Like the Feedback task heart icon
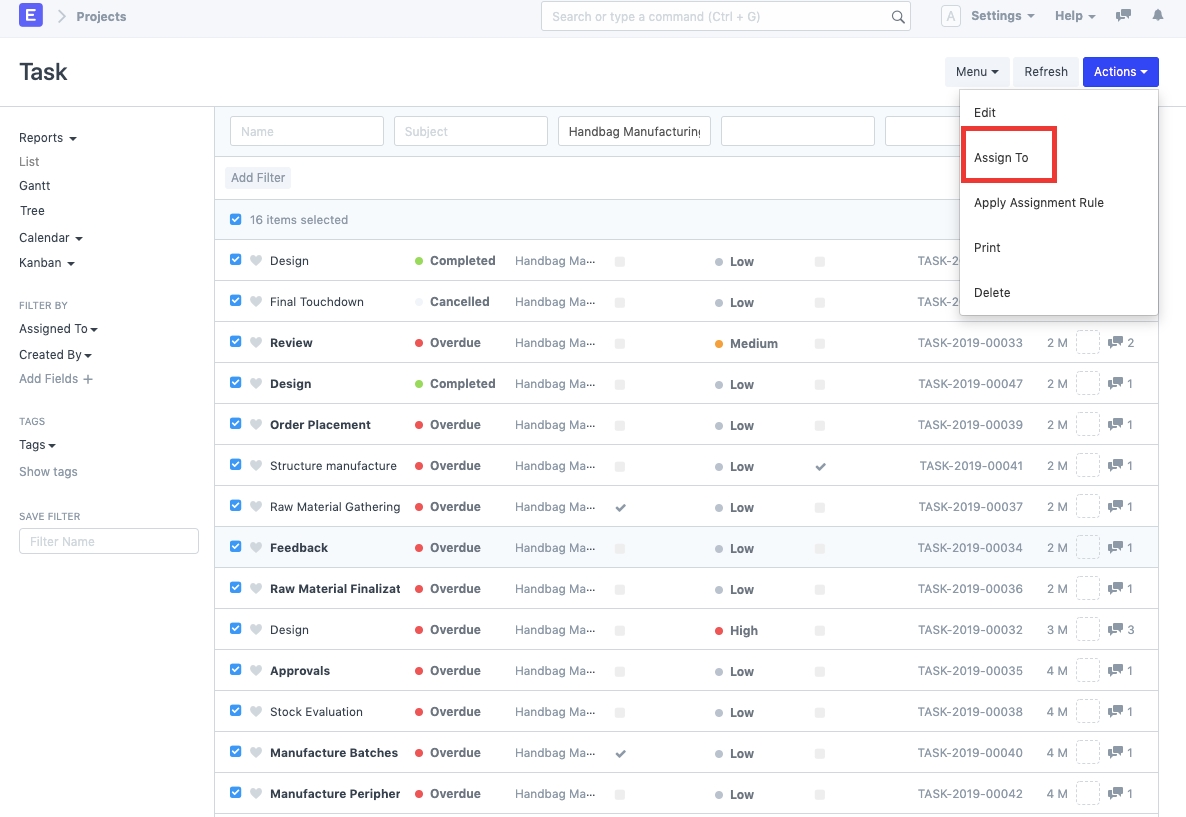Viewport: 1186px width, 817px height. (256, 548)
